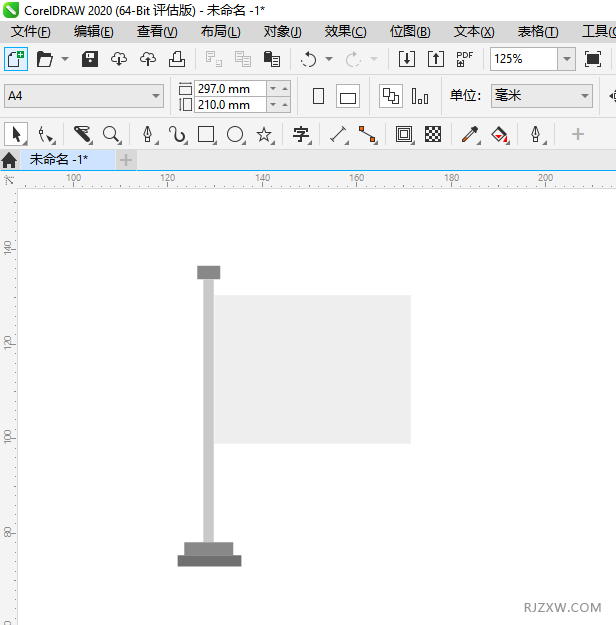Open the 查看(V) menu
Image resolution: width=616 pixels, height=625 pixels.
[x=157, y=32]
